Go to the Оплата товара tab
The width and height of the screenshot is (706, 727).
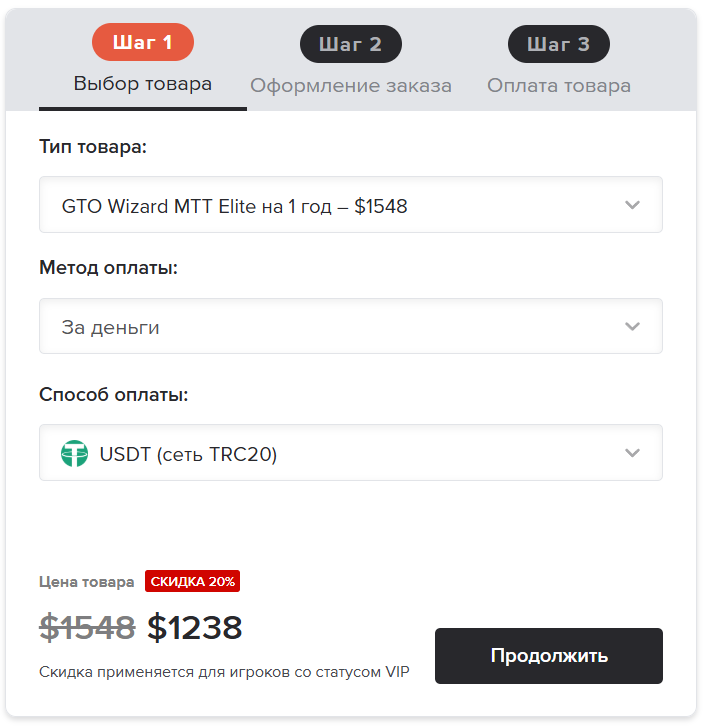559,85
